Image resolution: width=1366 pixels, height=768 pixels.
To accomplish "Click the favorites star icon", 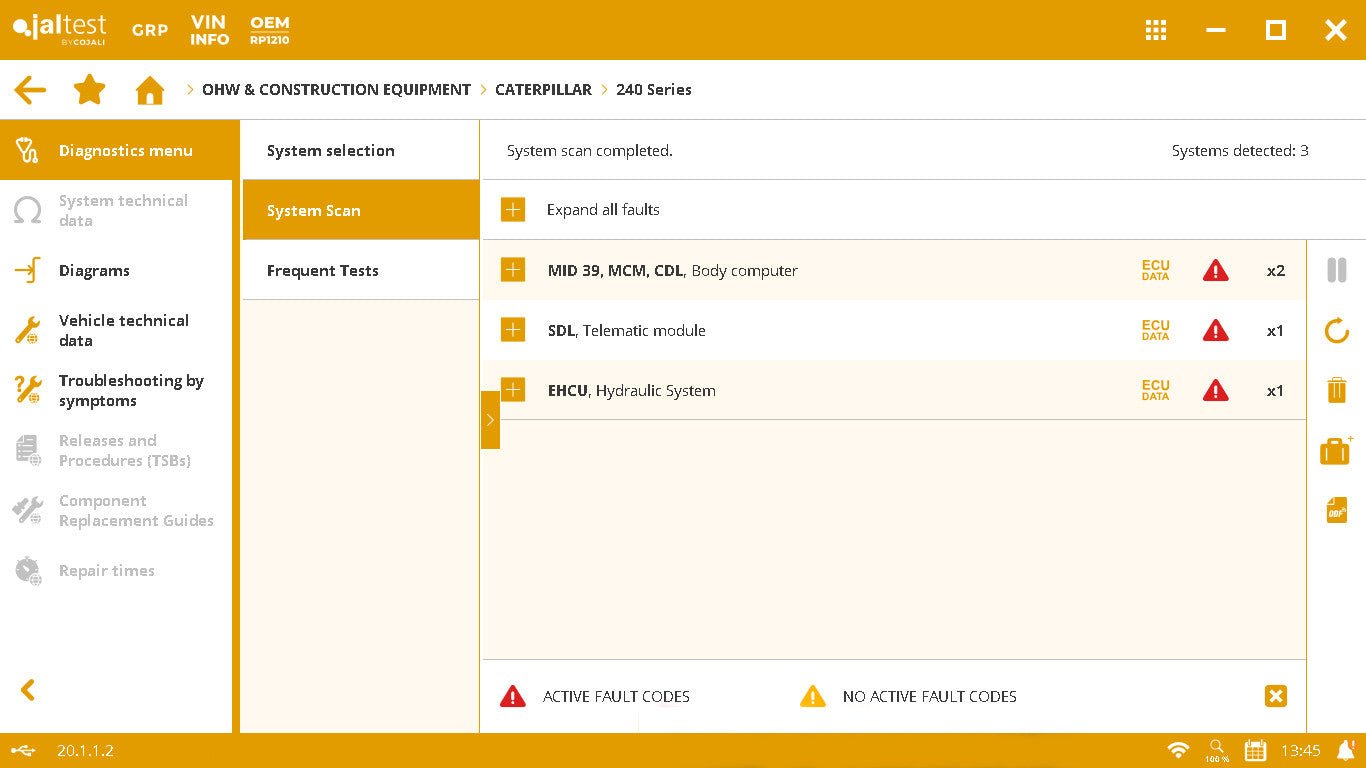I will 90,90.
